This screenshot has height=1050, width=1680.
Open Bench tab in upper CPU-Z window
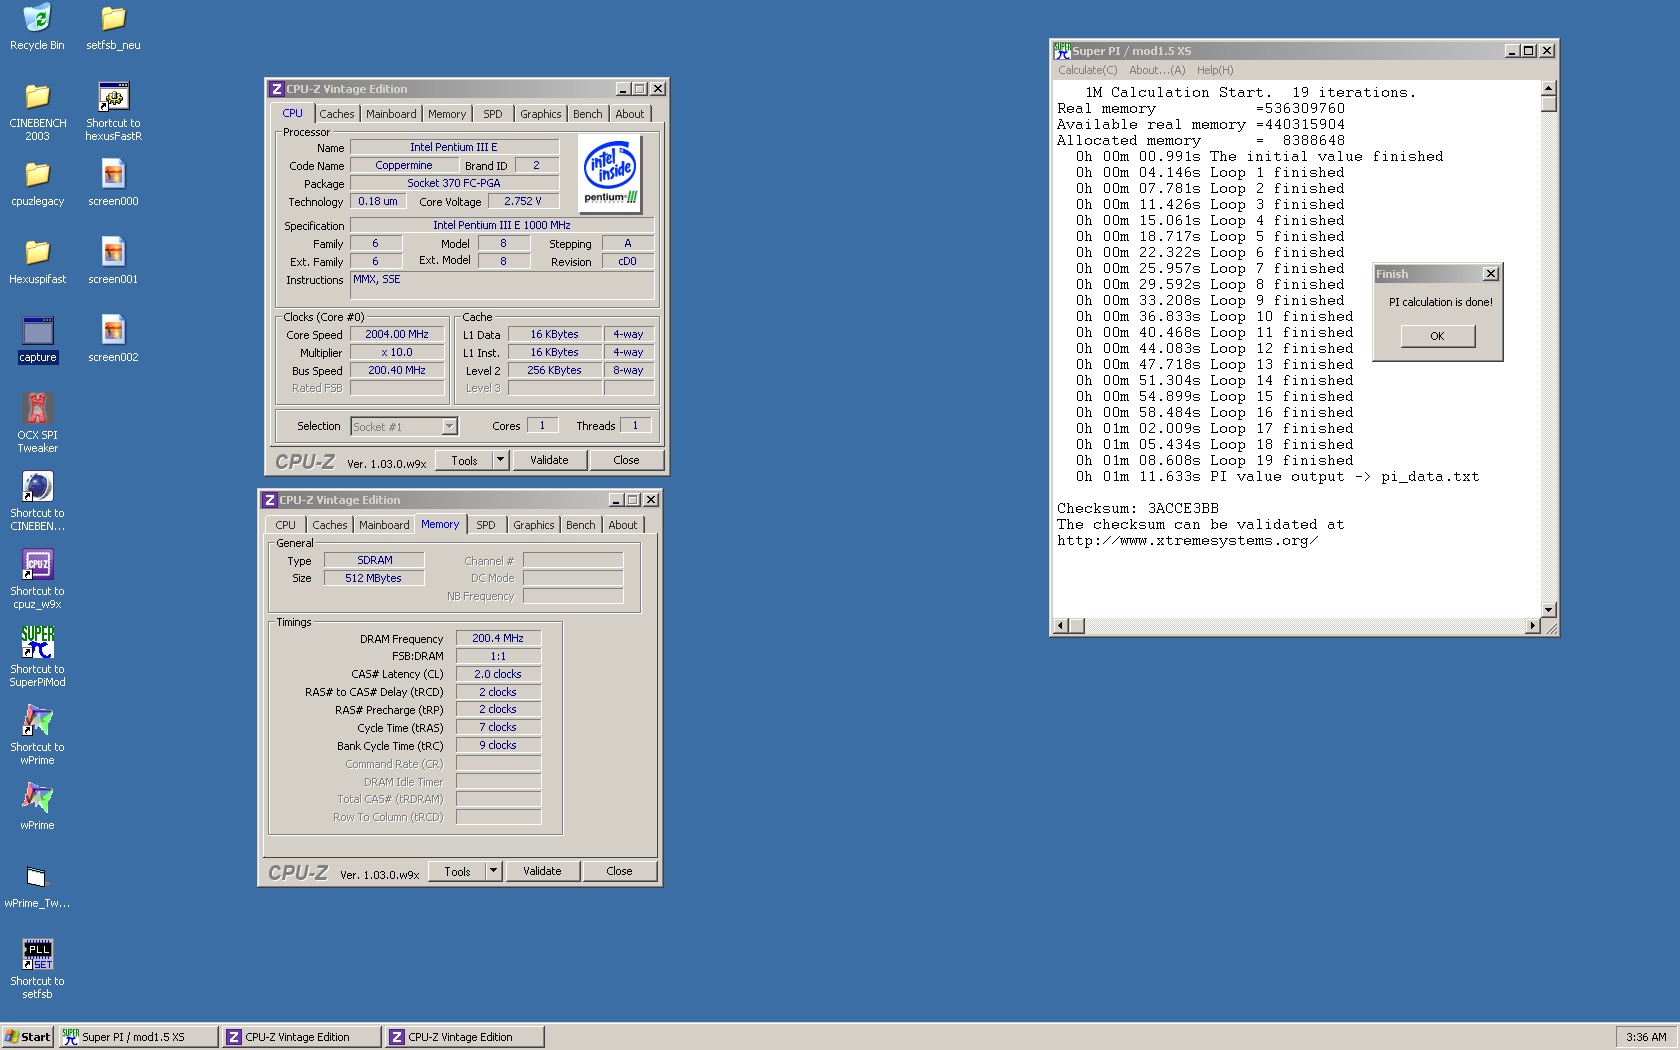(x=588, y=114)
